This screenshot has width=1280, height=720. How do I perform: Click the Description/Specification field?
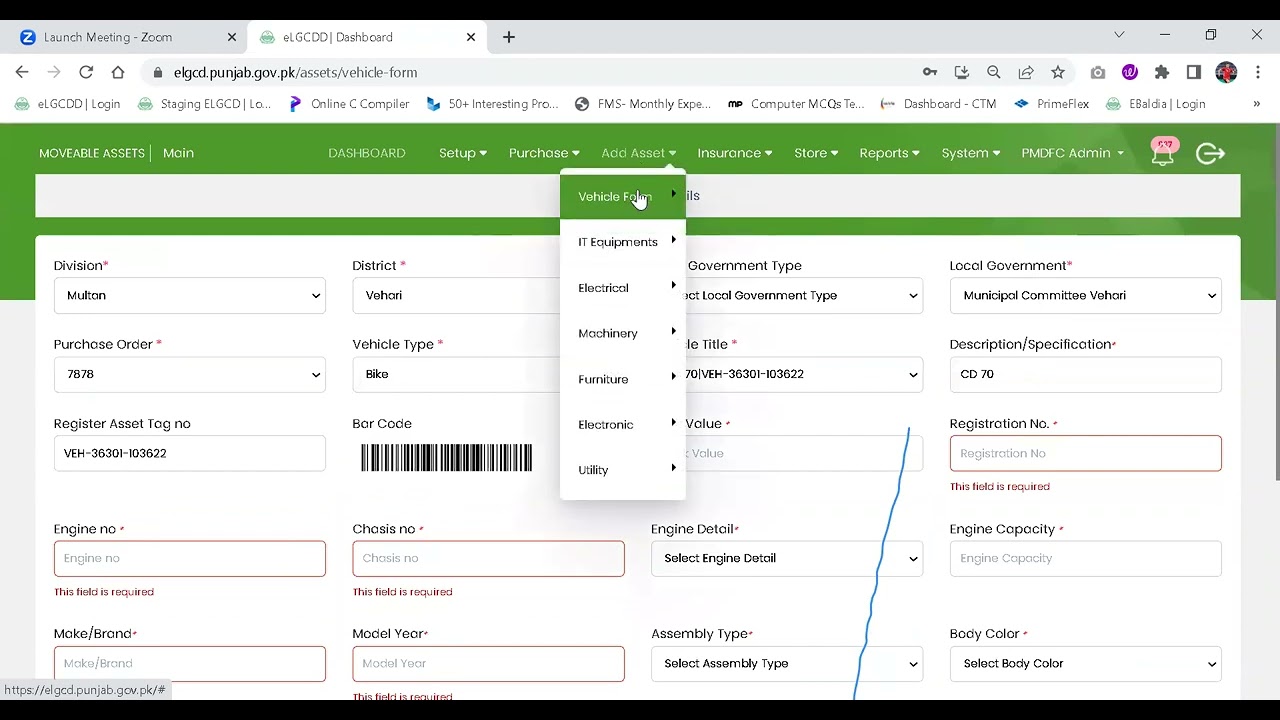coord(1085,374)
